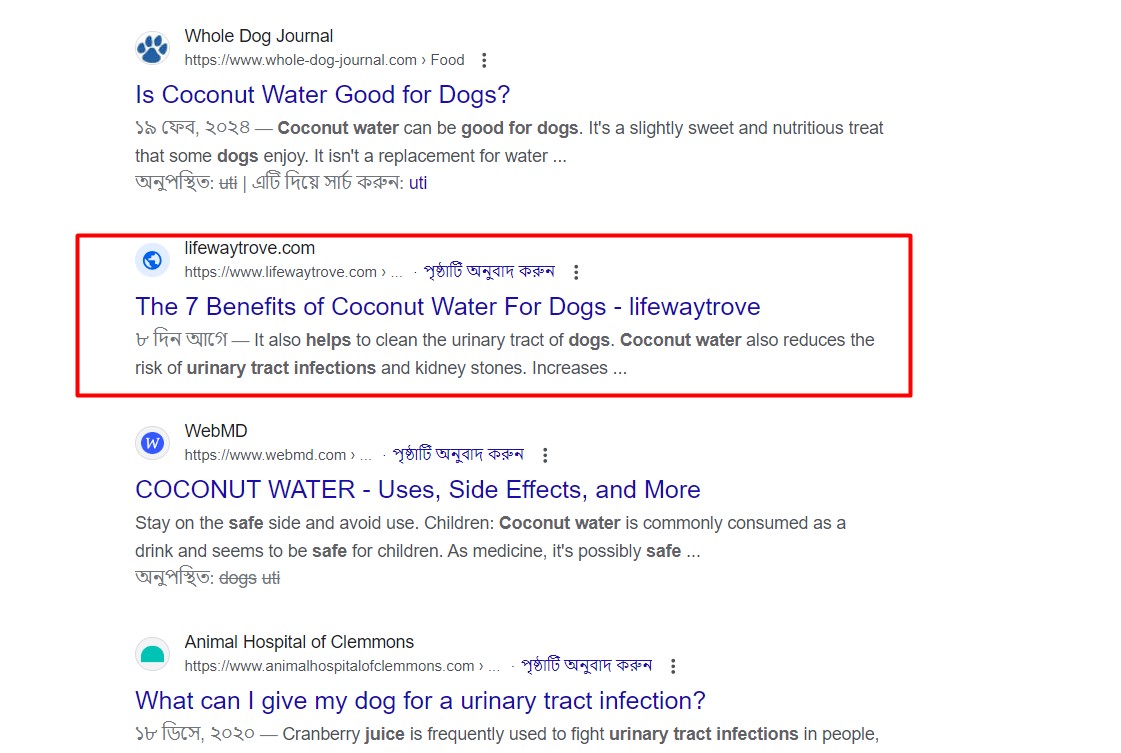Image resolution: width=1121 pixels, height=753 pixels.
Task: Click the lifewaytrove.com site name
Action: tap(250, 248)
